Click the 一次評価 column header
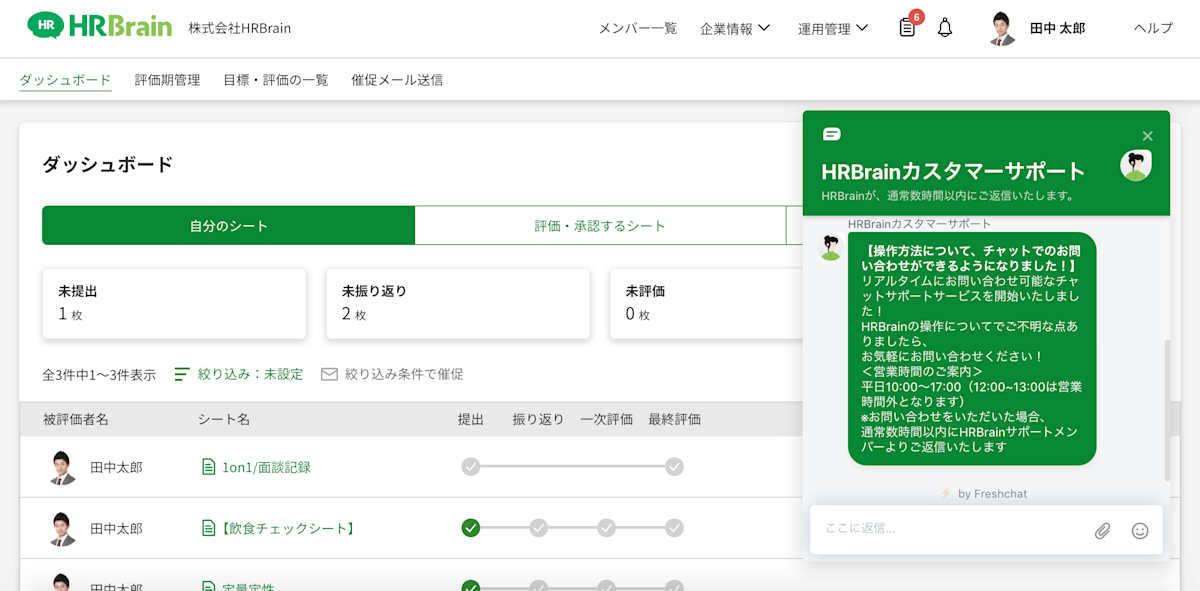Viewport: 1200px width, 591px height. [607, 419]
